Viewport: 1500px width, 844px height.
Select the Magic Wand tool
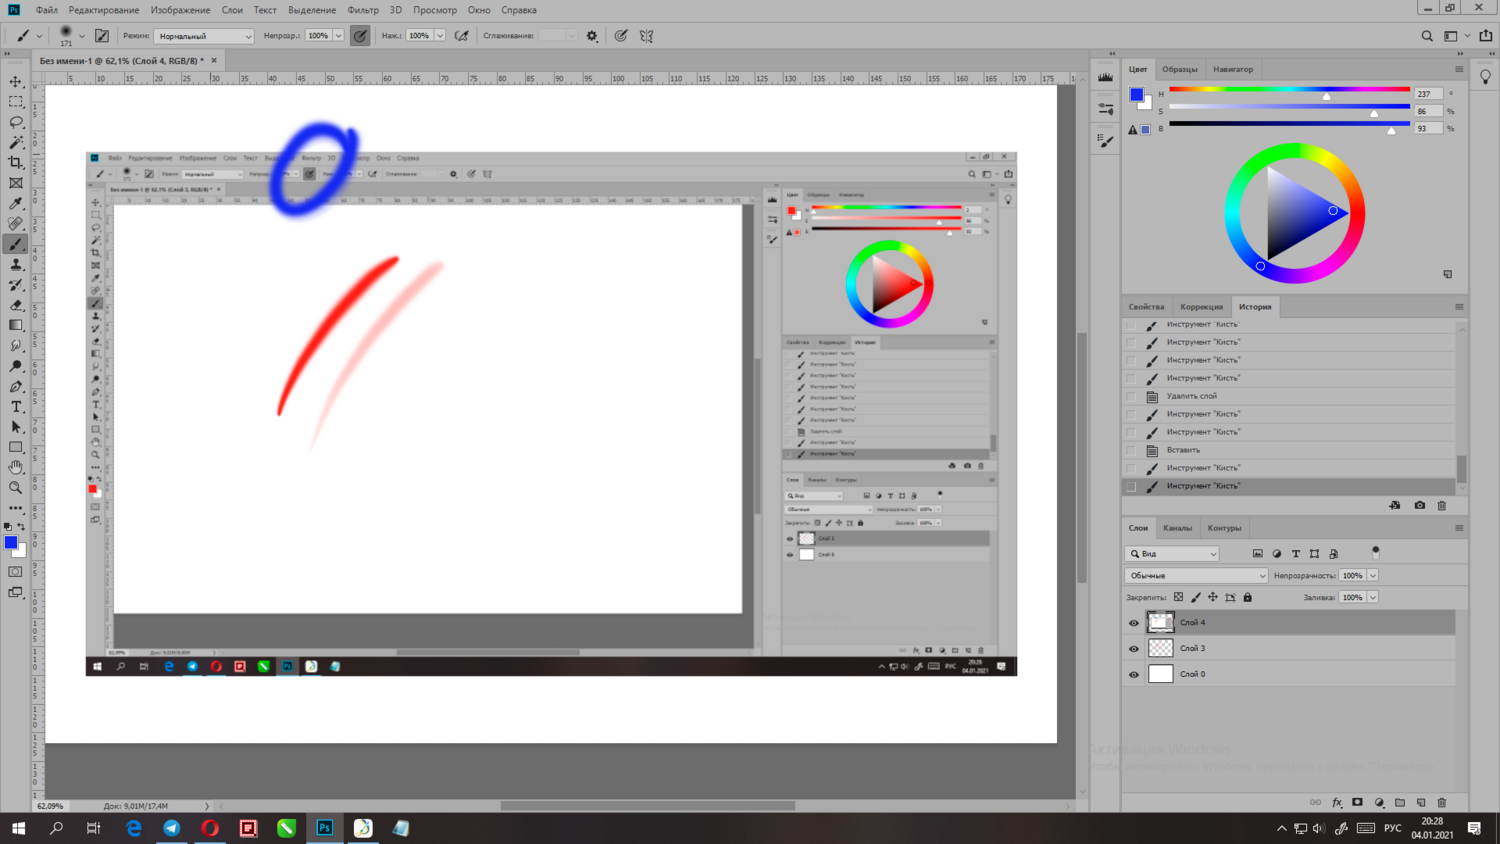click(x=16, y=142)
